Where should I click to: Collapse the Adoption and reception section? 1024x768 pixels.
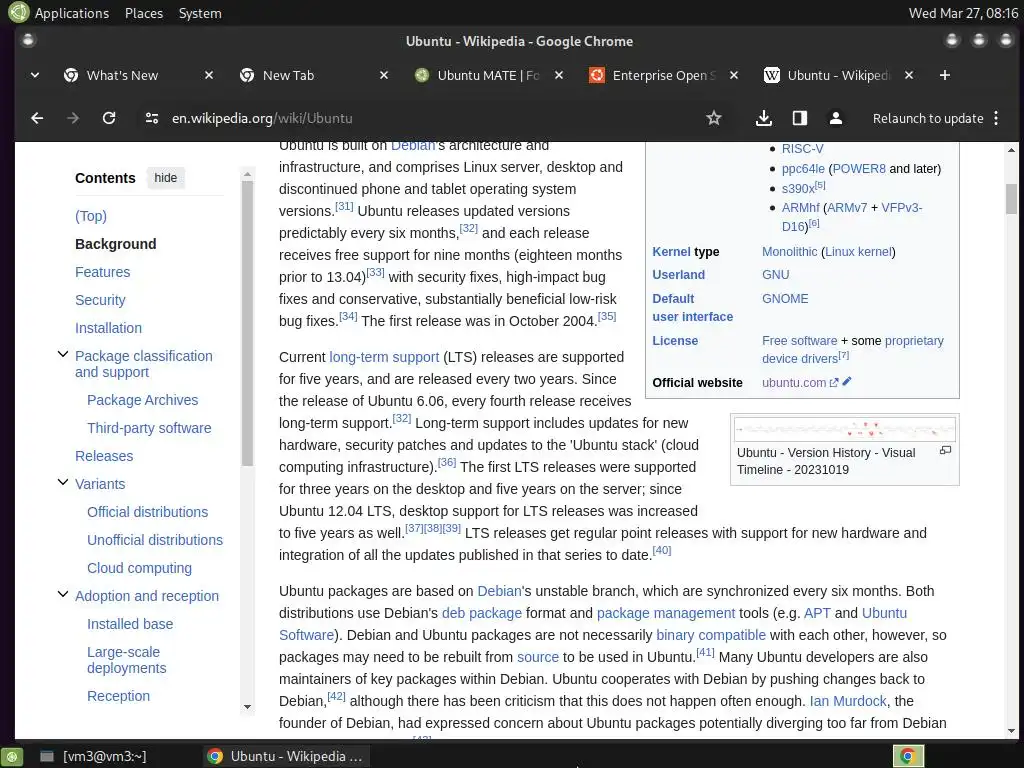63,594
